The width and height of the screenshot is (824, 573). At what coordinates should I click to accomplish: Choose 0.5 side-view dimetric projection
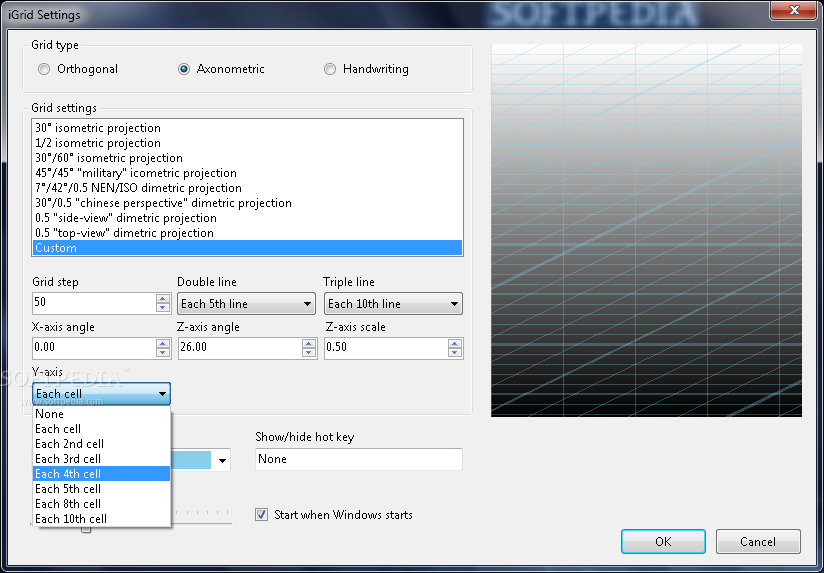(247, 218)
